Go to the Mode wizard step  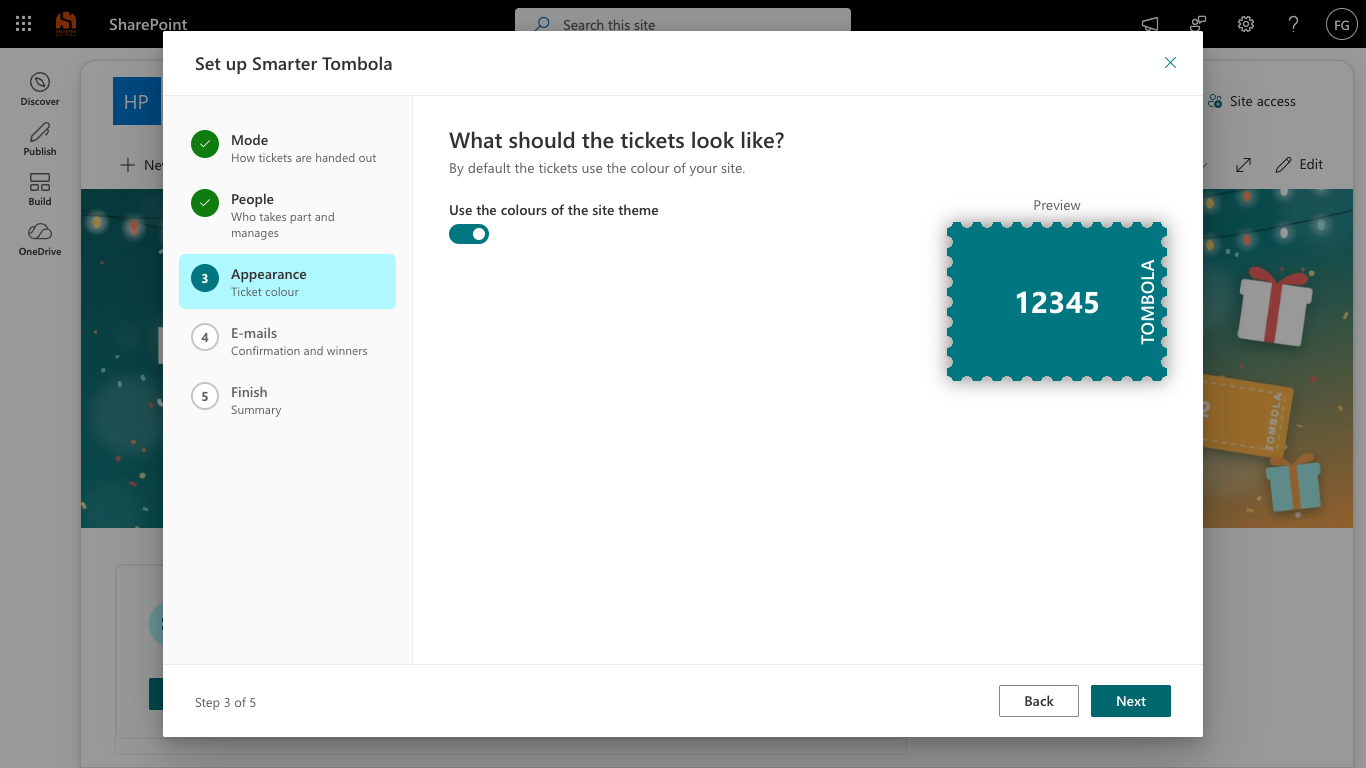(x=287, y=148)
